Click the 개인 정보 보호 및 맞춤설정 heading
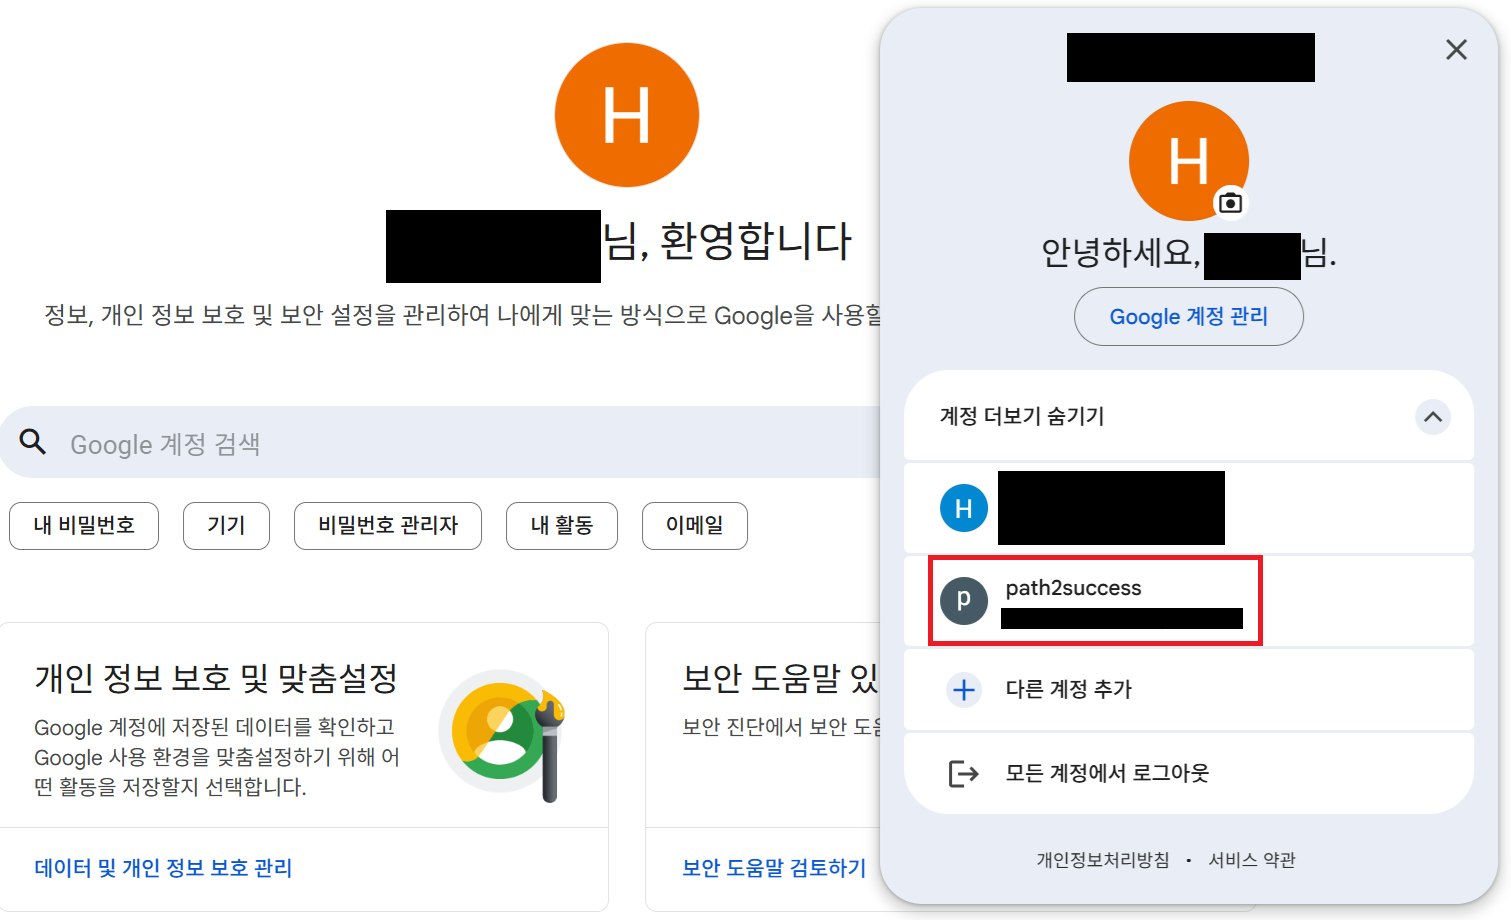This screenshot has width=1511, height=920. [x=216, y=678]
